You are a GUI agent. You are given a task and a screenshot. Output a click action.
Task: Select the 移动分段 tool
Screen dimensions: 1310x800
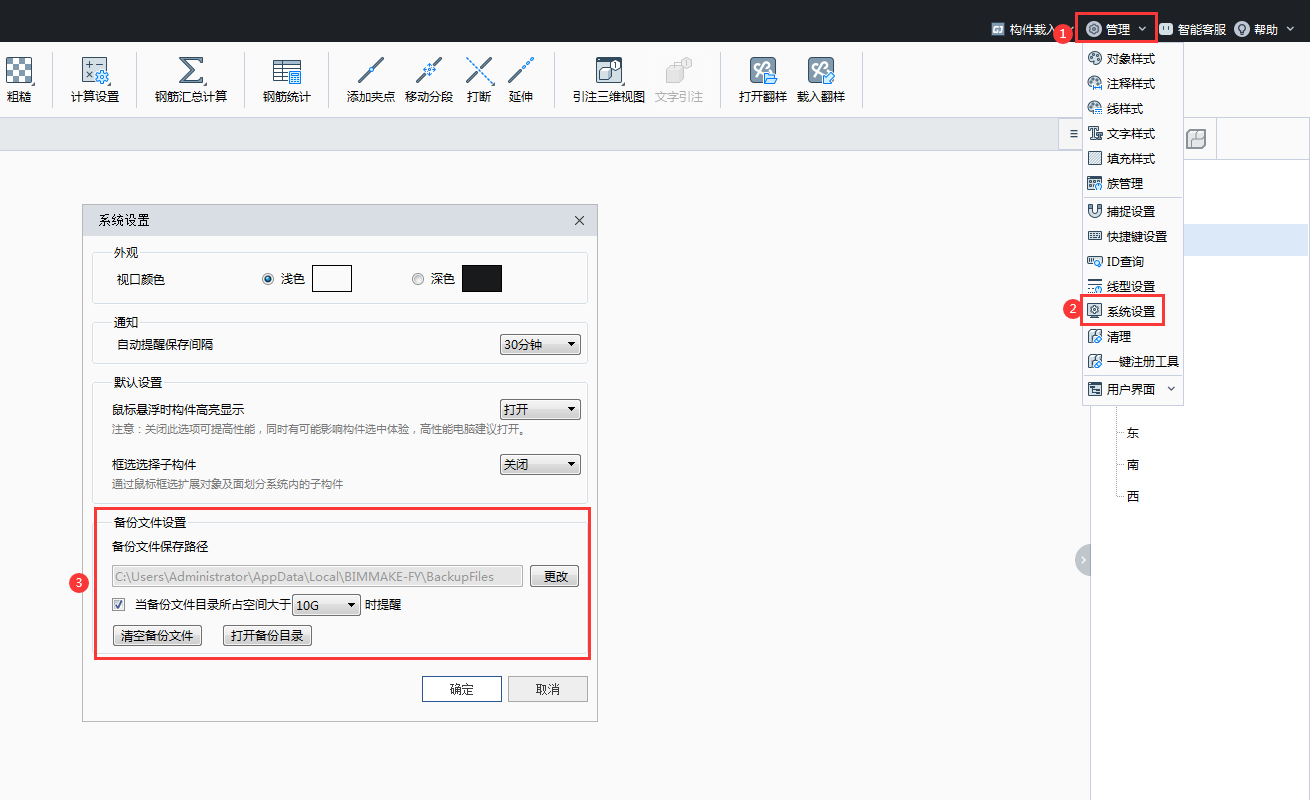(x=429, y=80)
